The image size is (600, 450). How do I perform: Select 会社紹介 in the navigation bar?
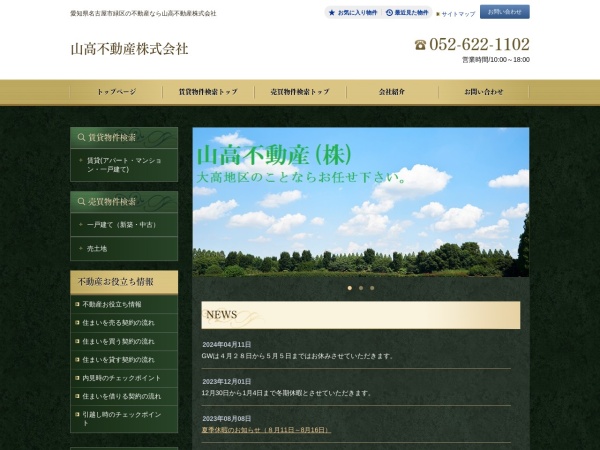(392, 92)
